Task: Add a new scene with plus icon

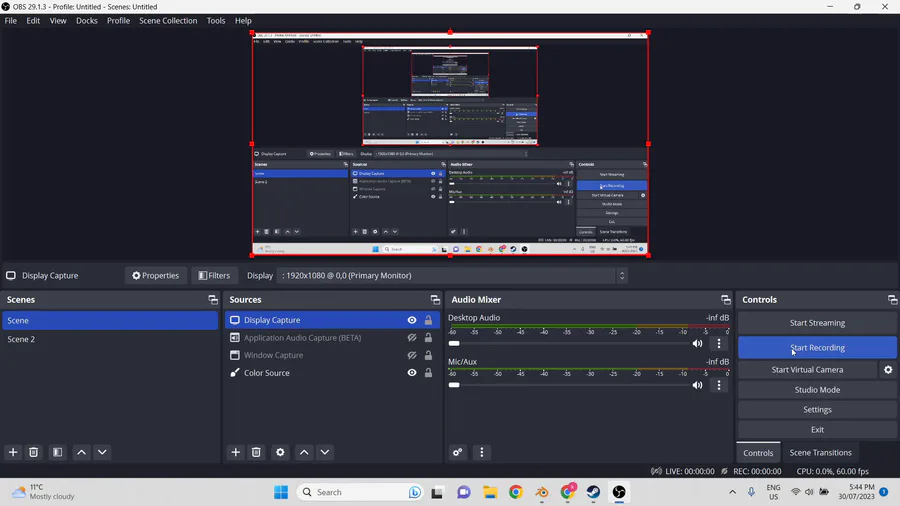Action: click(x=13, y=452)
